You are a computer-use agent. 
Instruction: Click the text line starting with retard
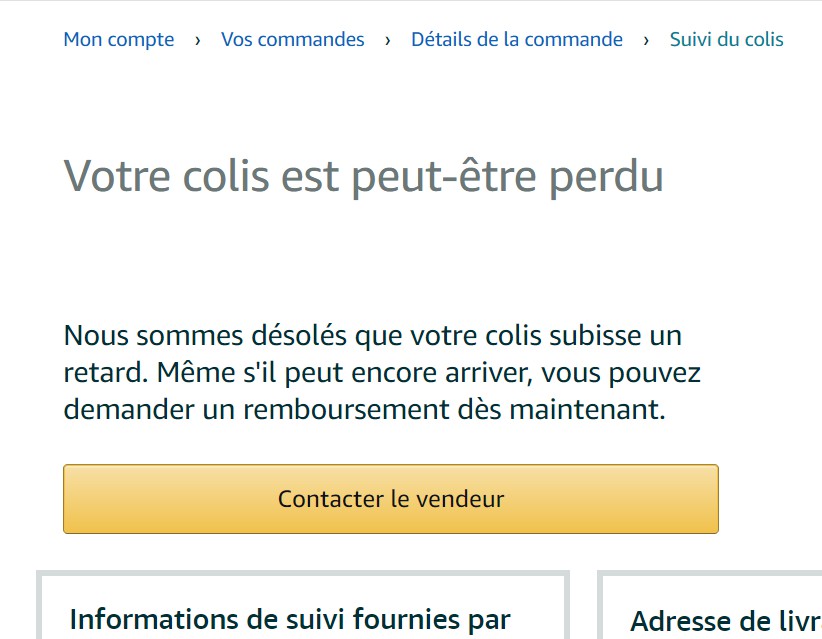[382, 373]
